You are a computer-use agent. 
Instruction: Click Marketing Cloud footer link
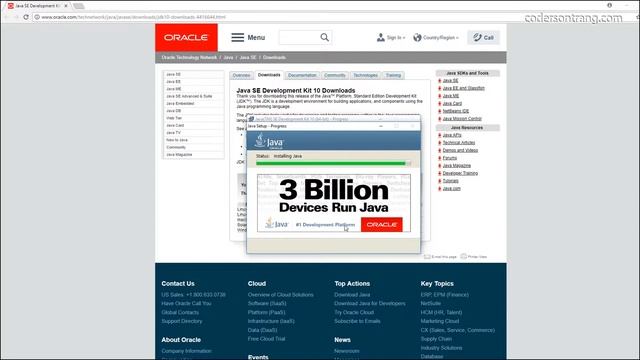[440, 321]
